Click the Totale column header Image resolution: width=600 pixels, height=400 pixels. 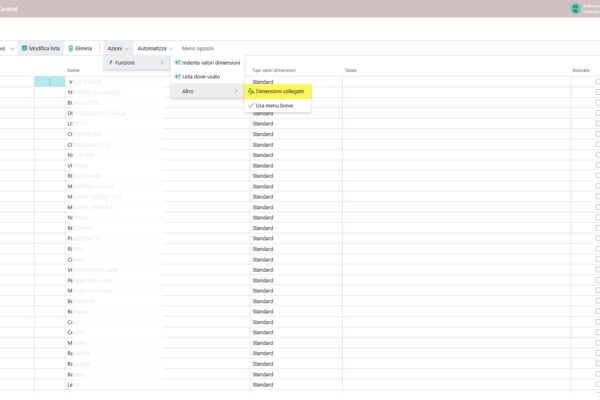click(x=350, y=70)
